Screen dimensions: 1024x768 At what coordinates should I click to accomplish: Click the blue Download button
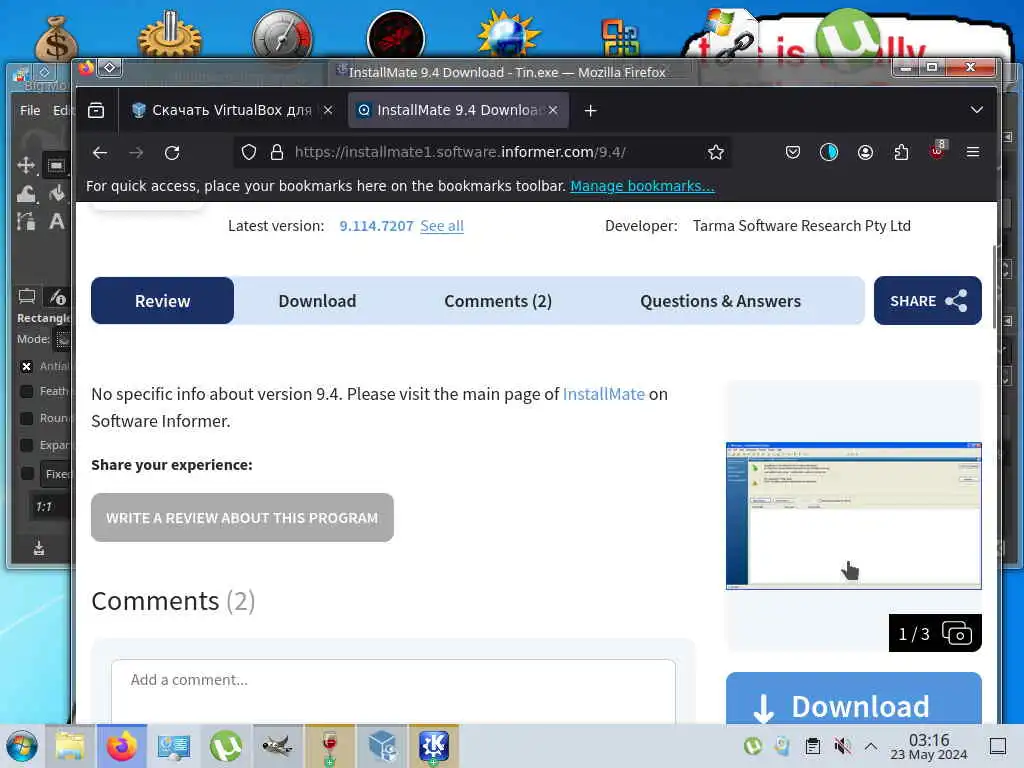coord(854,699)
